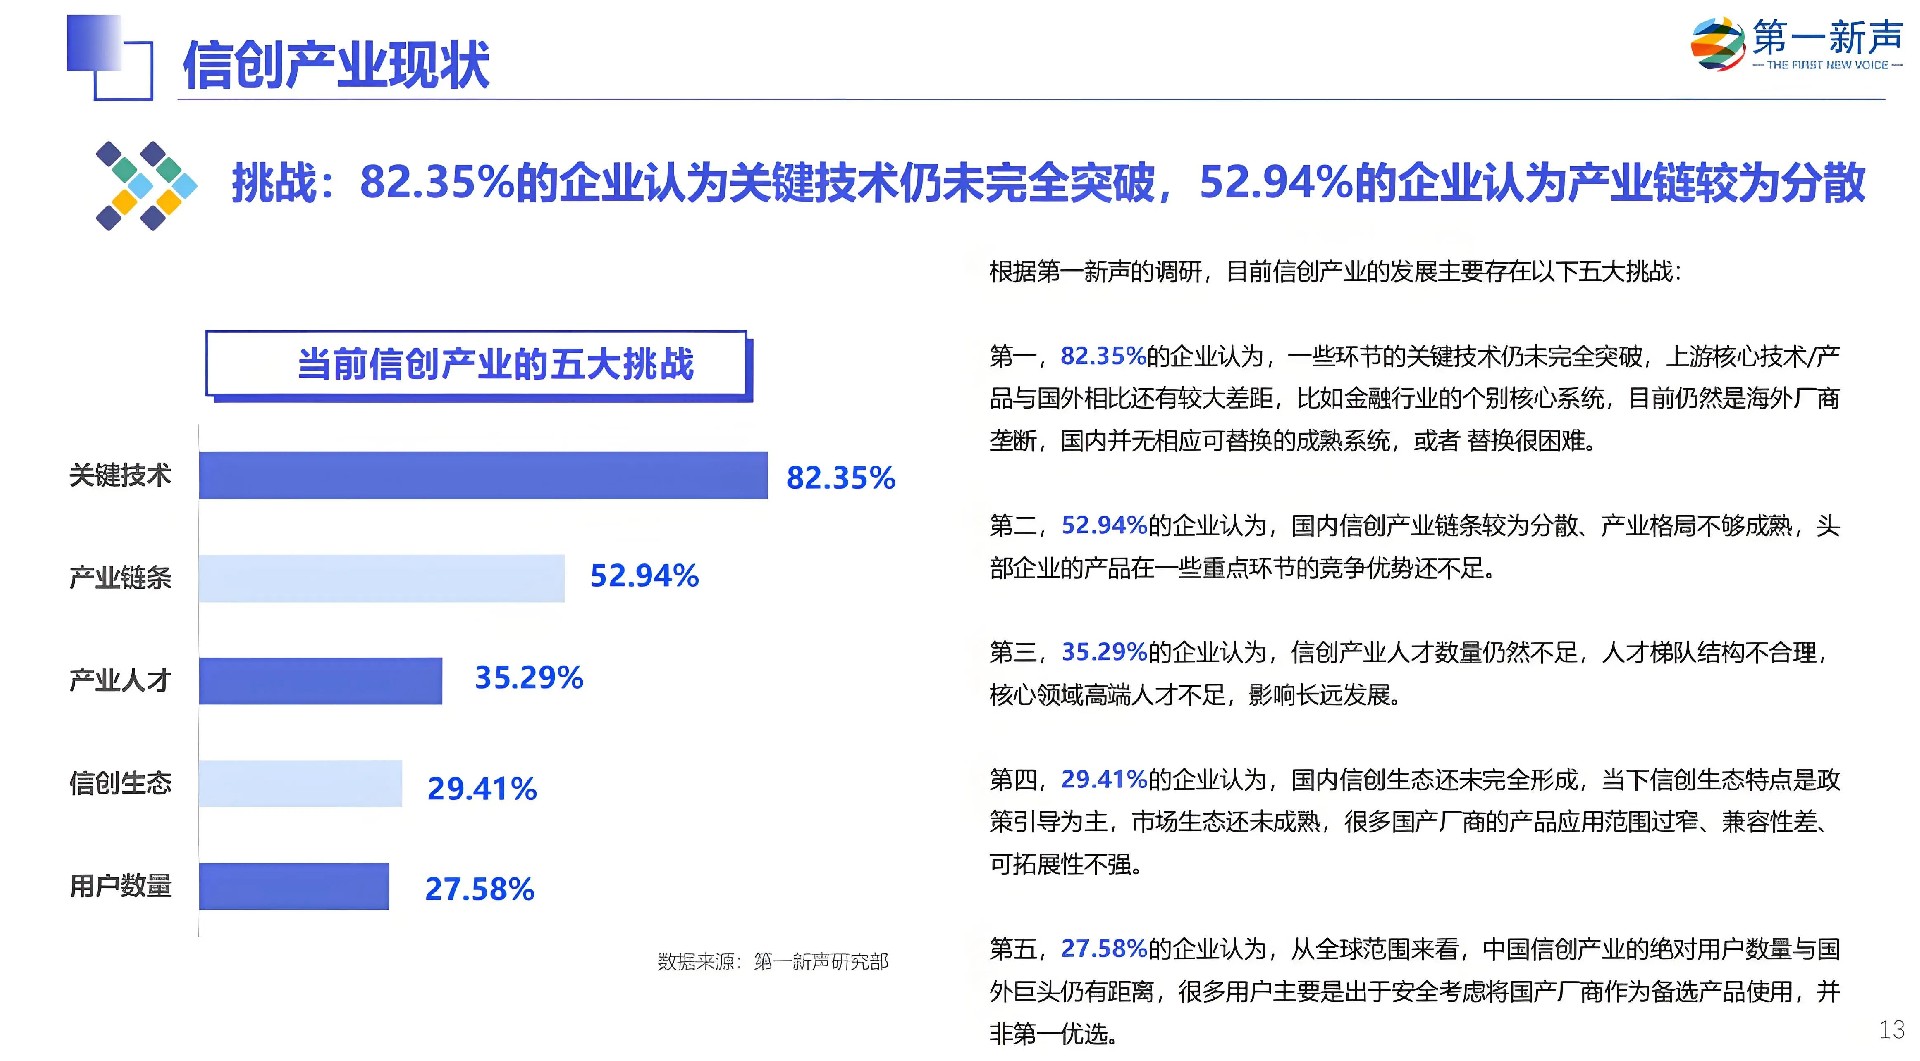
Task: Click the 产业链条 light blue bar
Action: (x=381, y=578)
